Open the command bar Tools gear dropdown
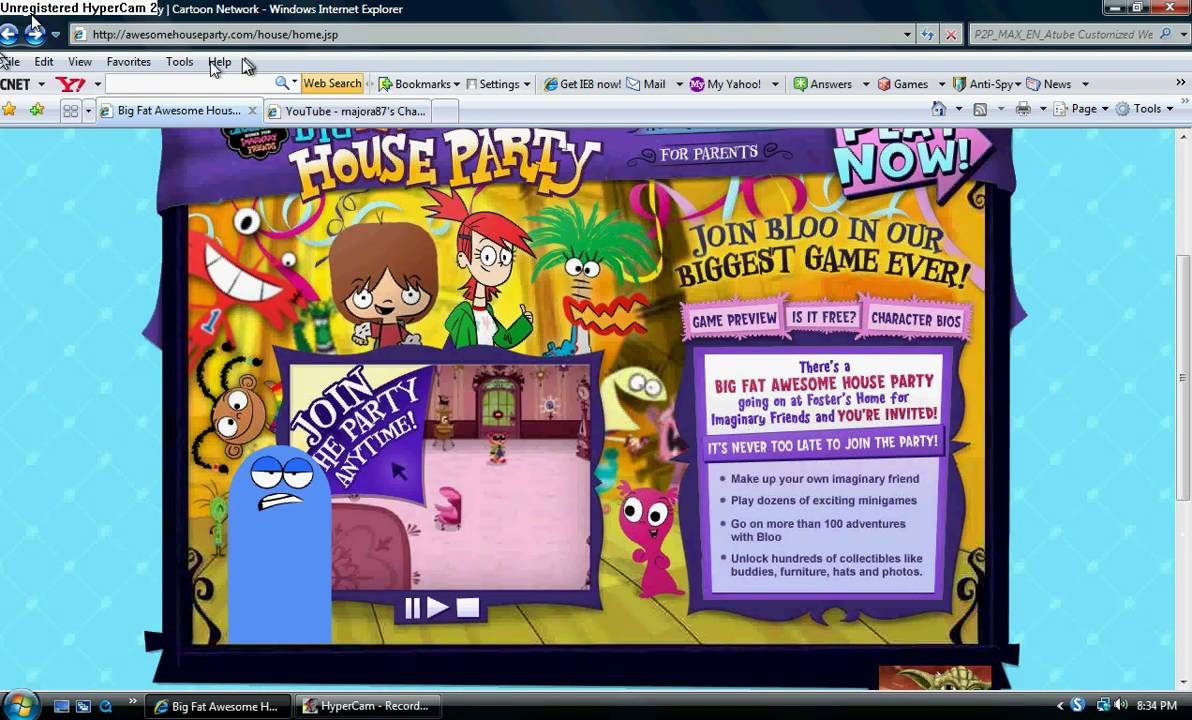The height and width of the screenshot is (720, 1192). (x=1145, y=109)
